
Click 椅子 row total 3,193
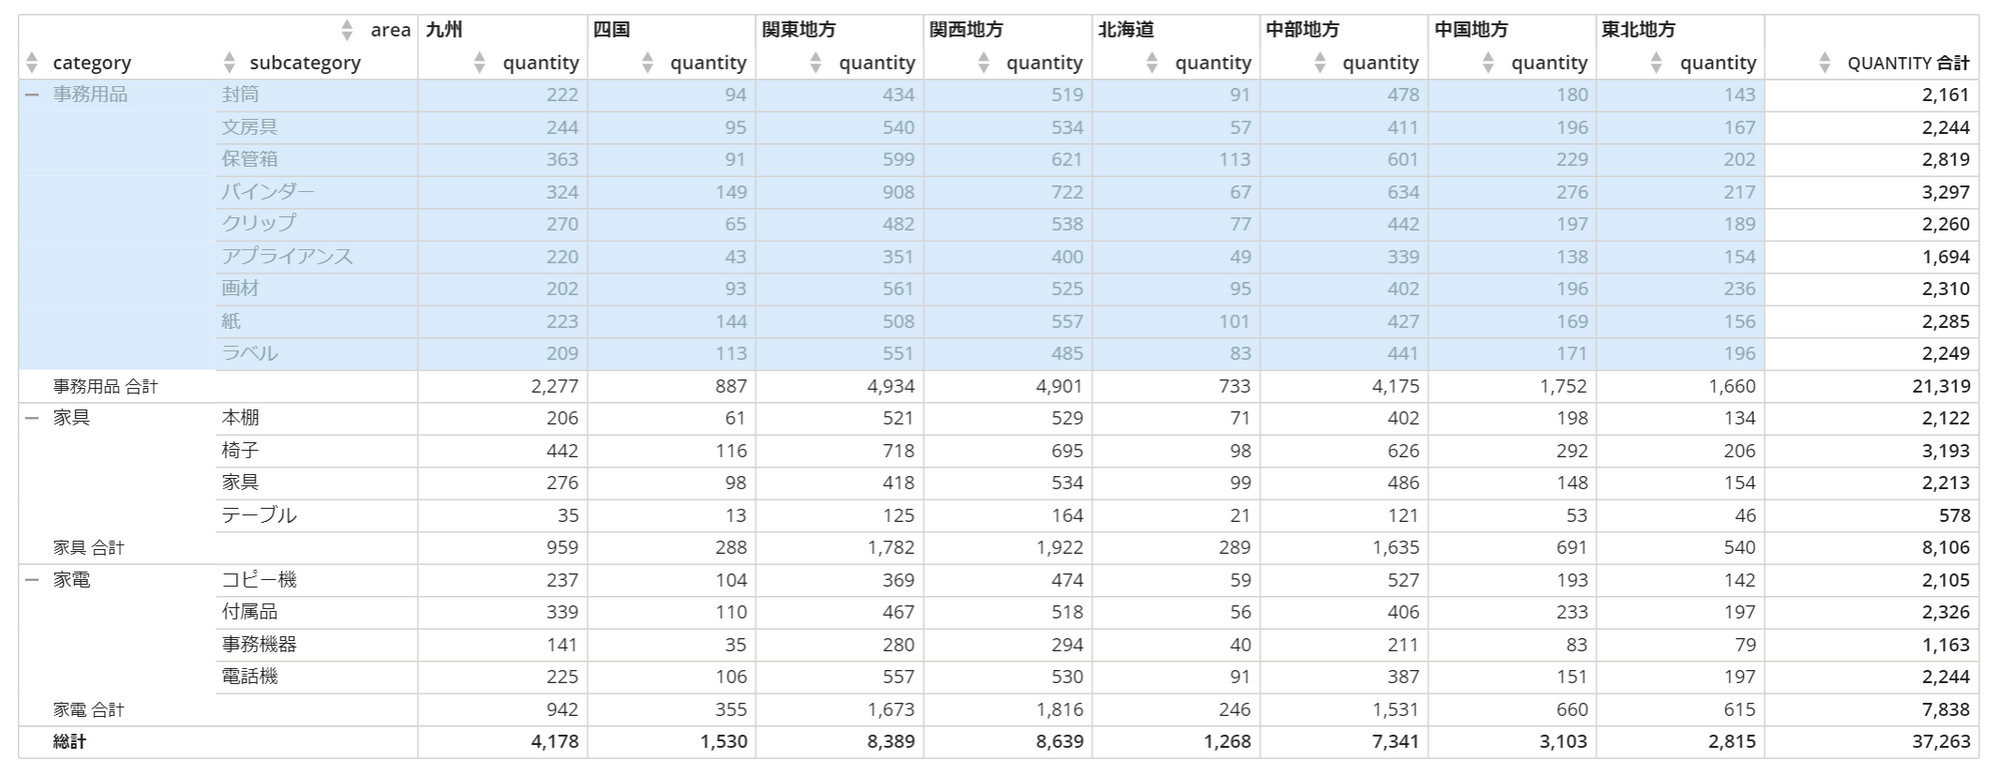click(1945, 451)
